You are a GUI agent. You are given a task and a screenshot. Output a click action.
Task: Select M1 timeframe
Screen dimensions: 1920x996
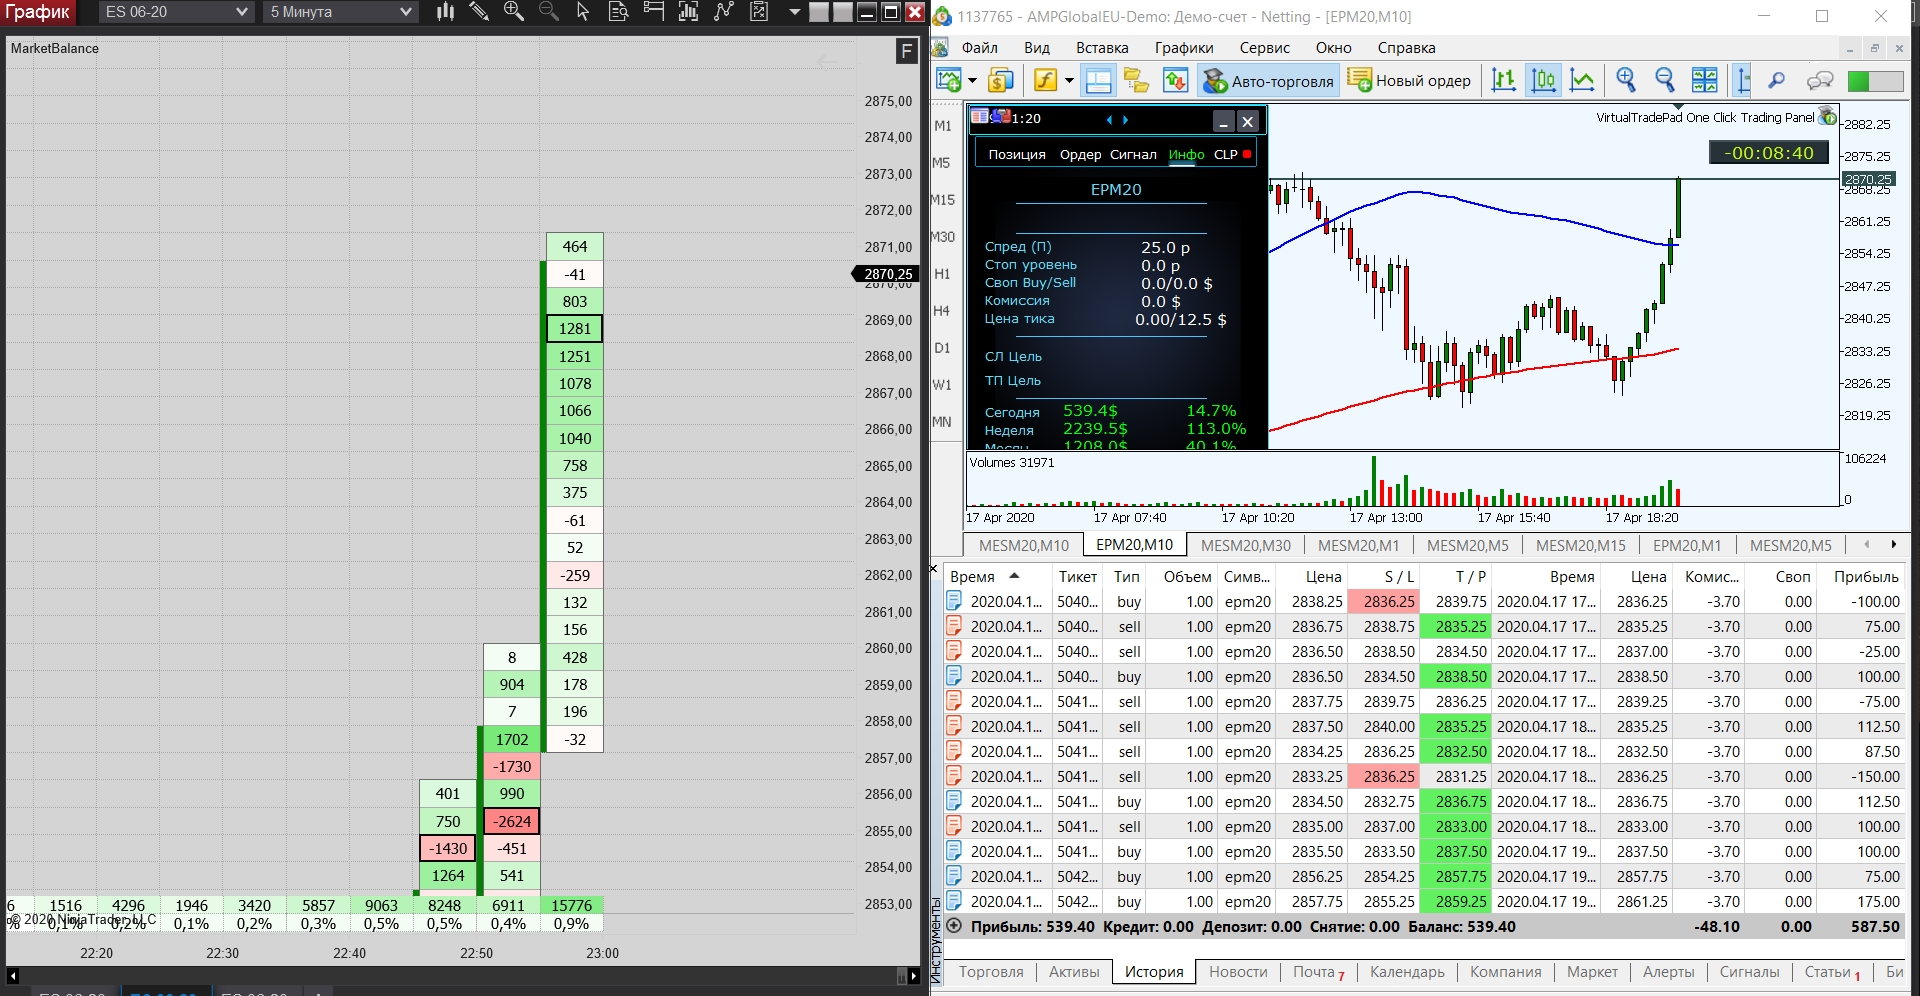pyautogui.click(x=943, y=126)
